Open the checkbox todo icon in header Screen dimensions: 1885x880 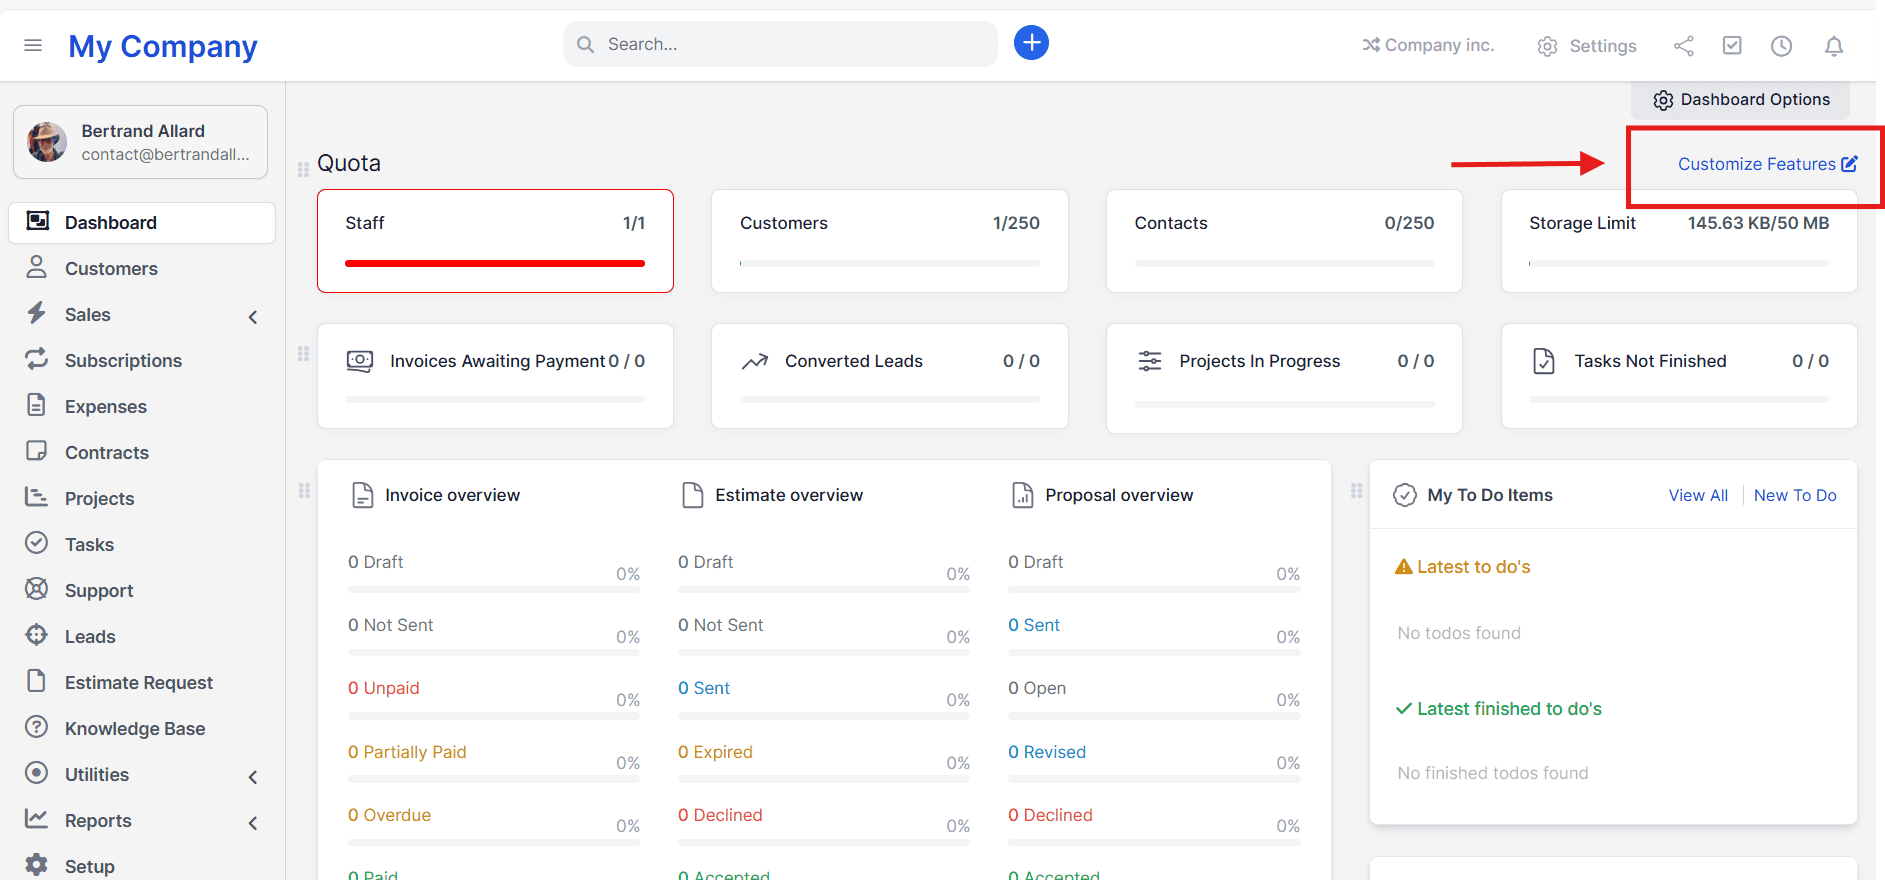coord(1732,46)
